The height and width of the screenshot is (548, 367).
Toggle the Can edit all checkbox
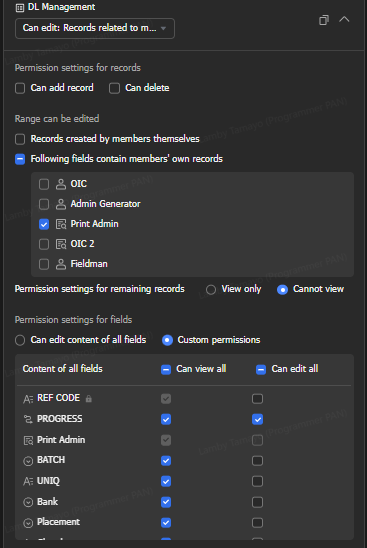click(x=261, y=369)
